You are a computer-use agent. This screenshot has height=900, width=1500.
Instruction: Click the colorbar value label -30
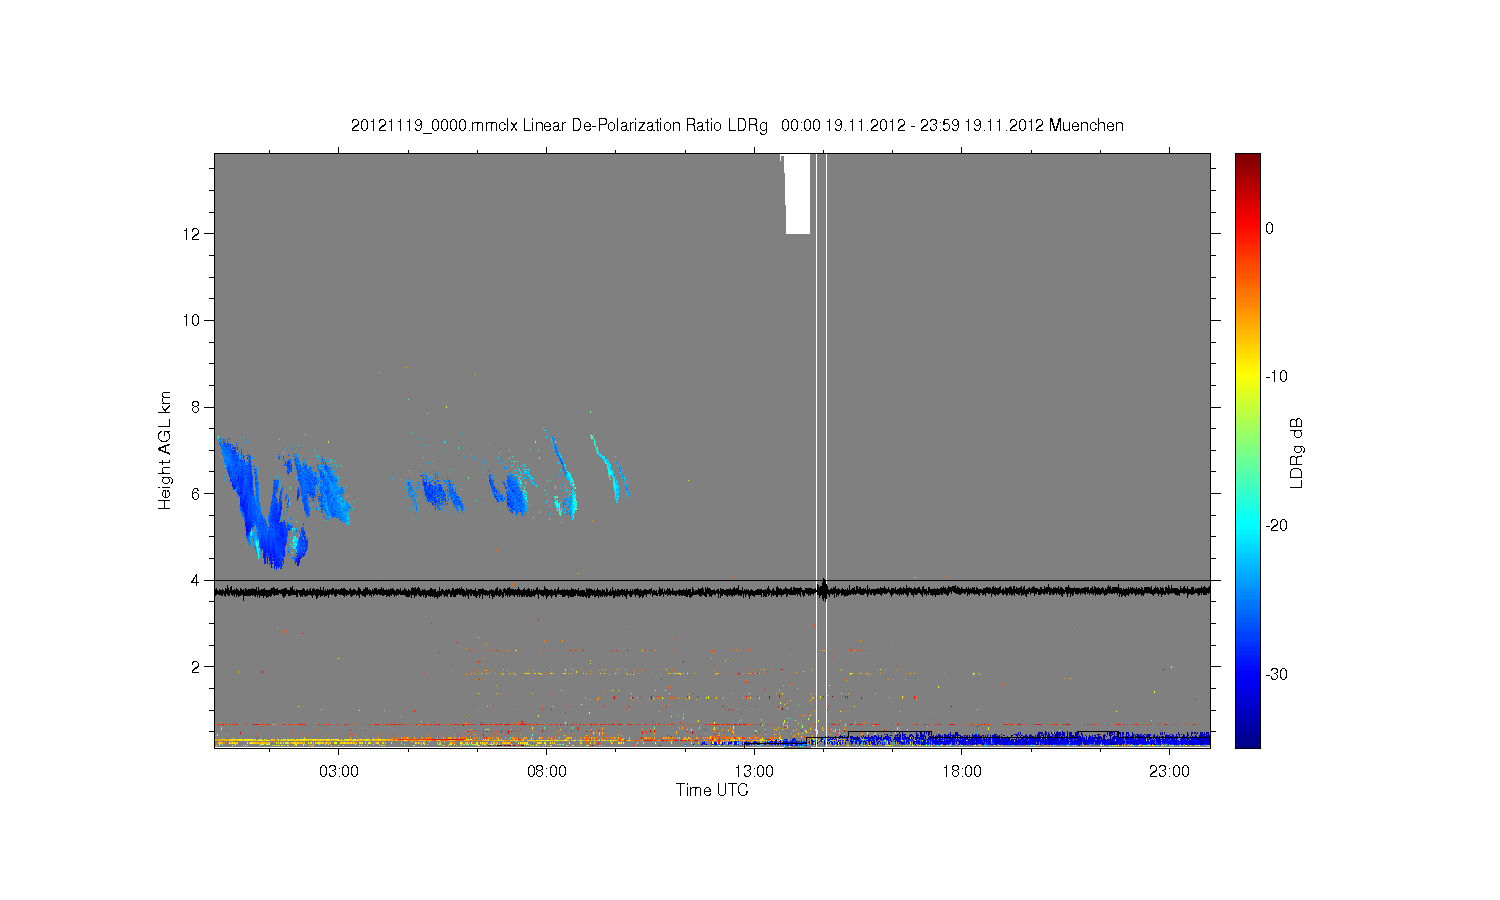coord(1276,674)
